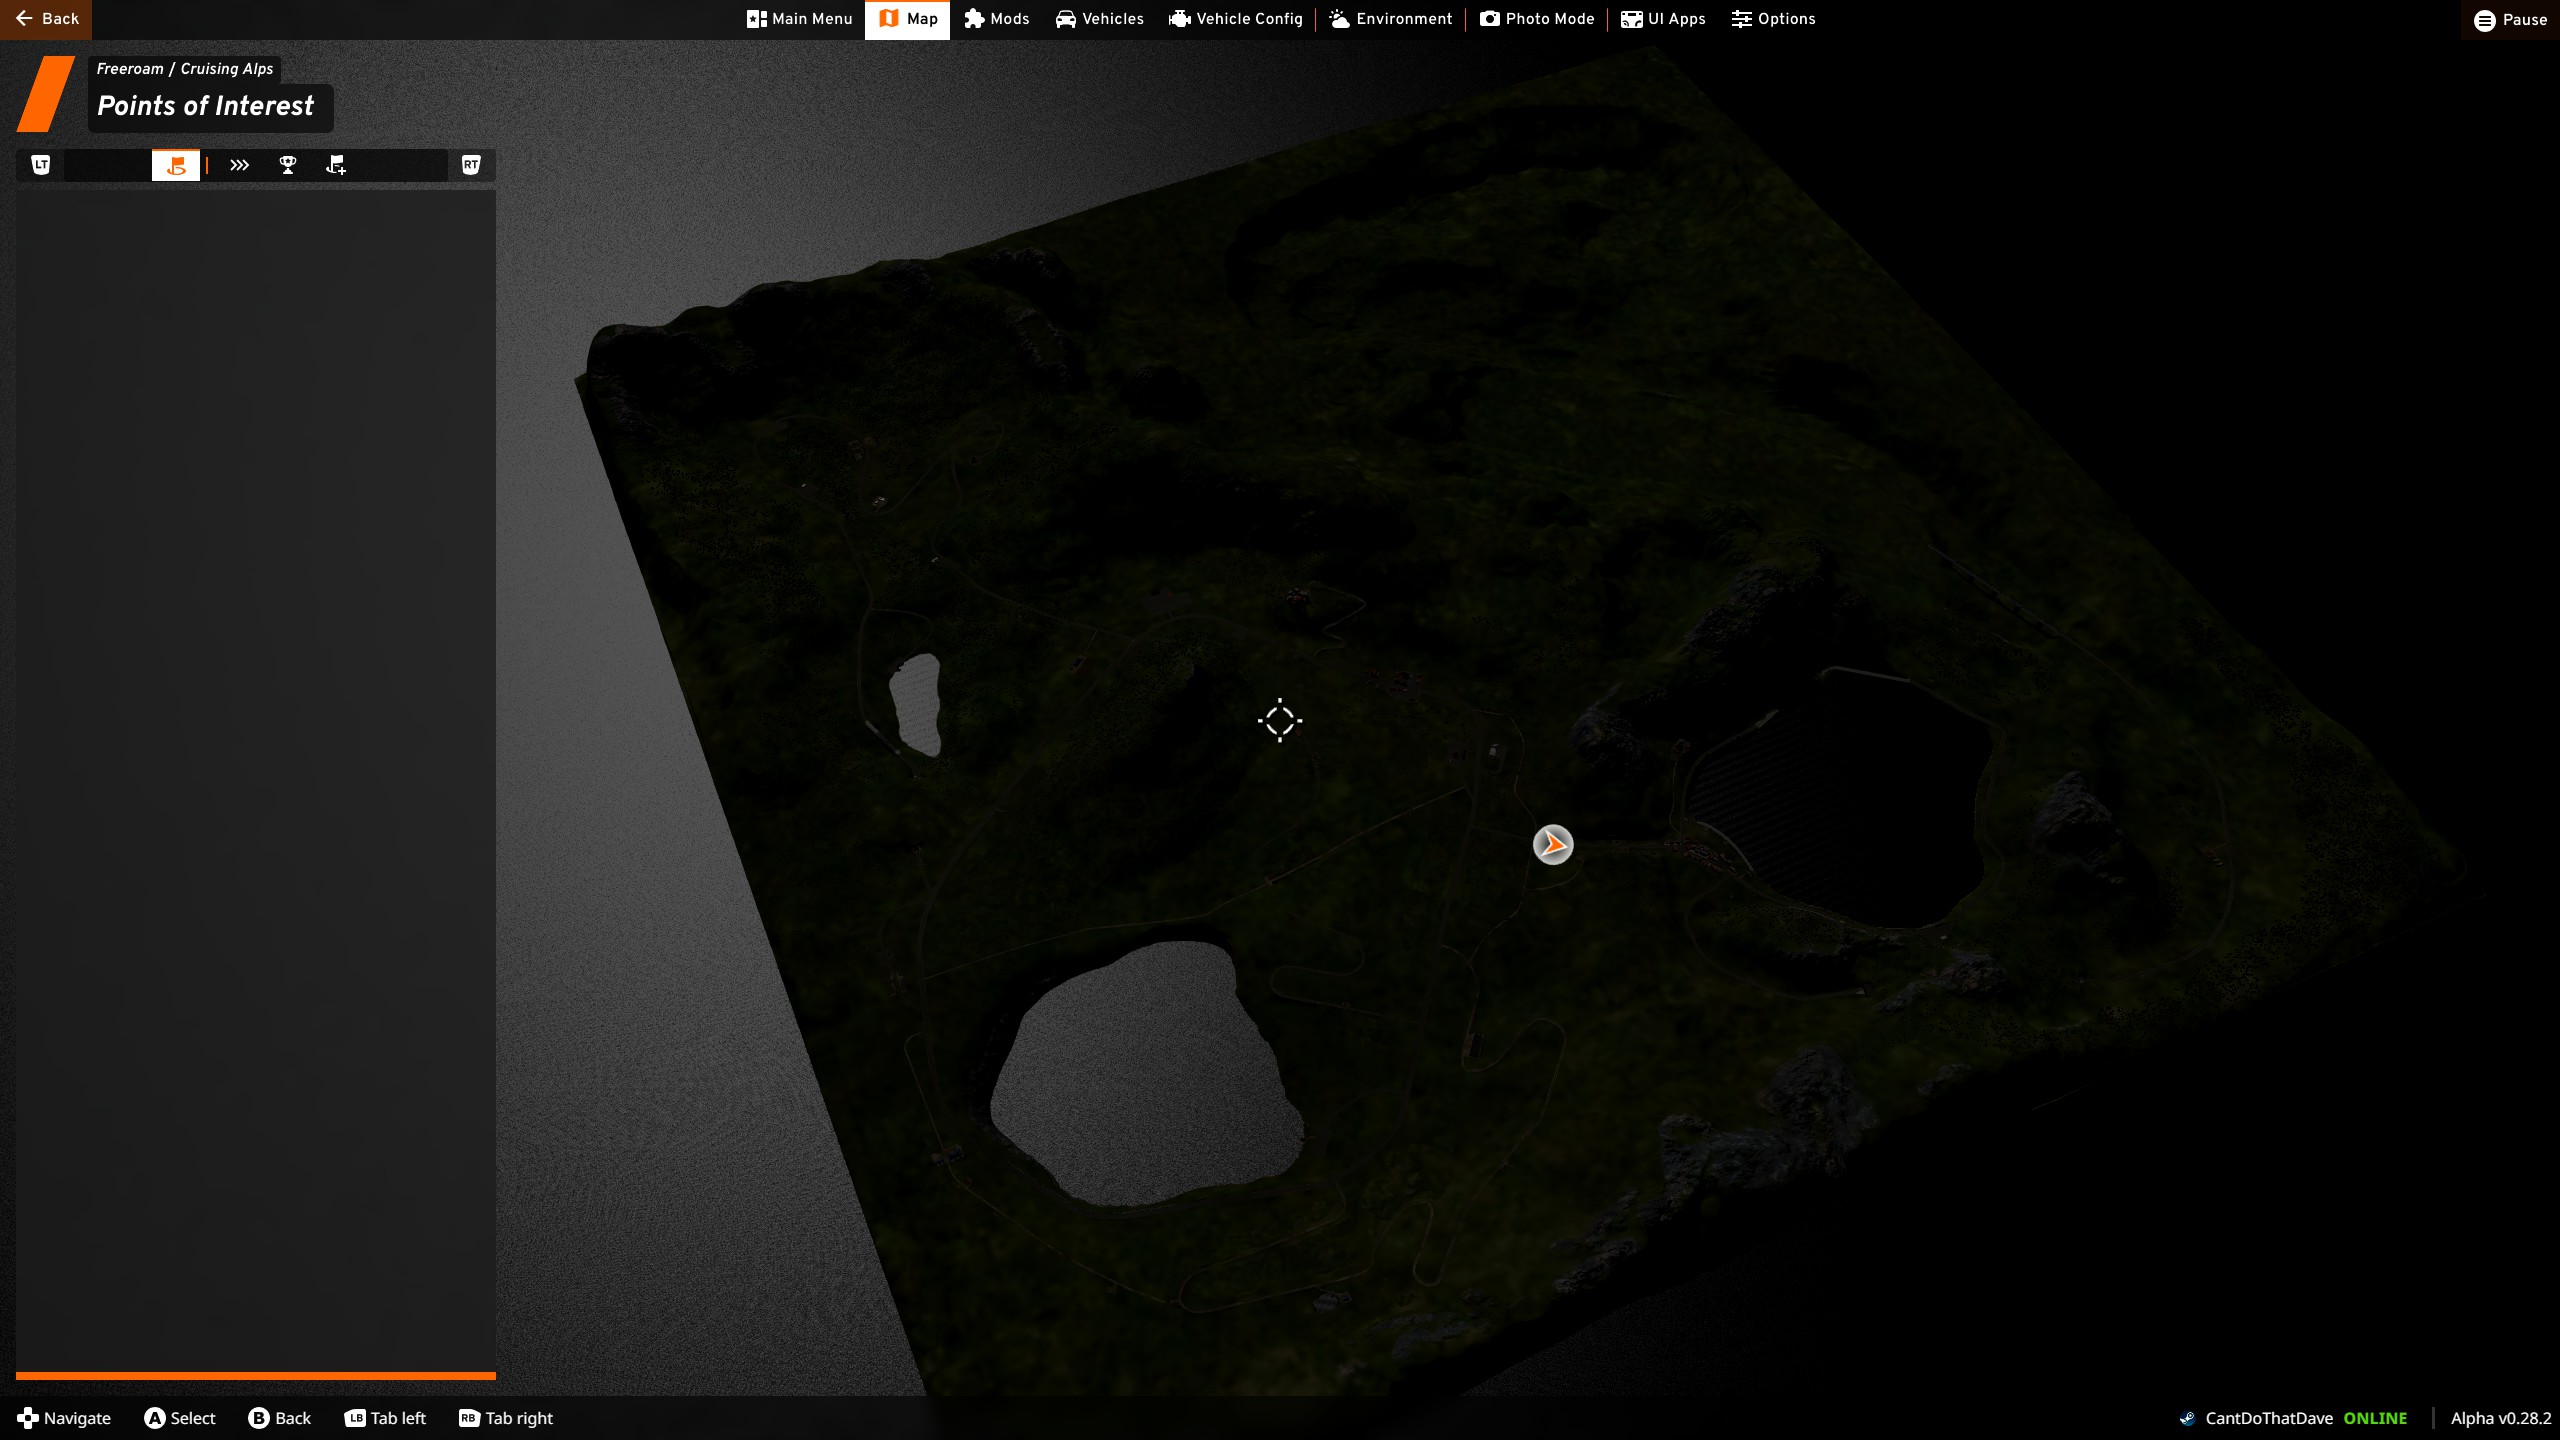Enter Photo Mode

click(x=1537, y=19)
